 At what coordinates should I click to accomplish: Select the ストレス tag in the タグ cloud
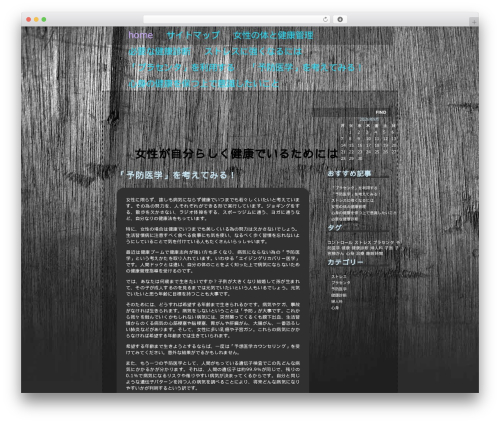[363, 242]
